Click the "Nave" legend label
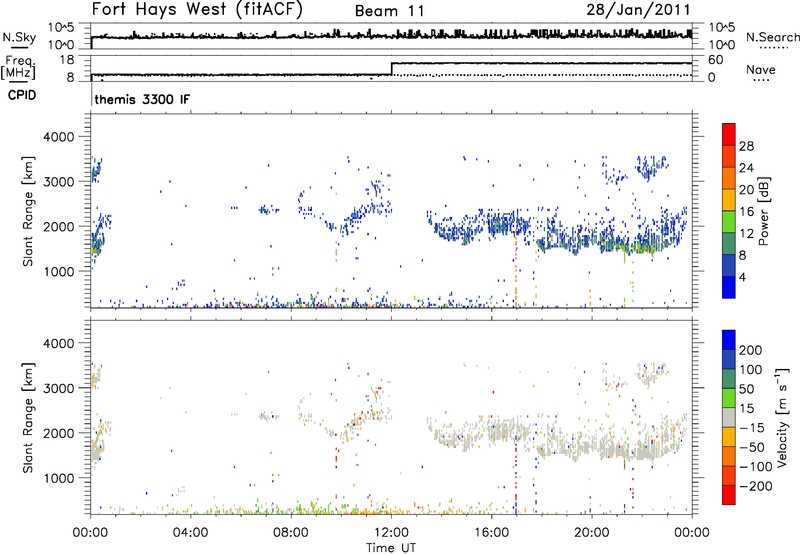The image size is (800, 554). [x=761, y=69]
